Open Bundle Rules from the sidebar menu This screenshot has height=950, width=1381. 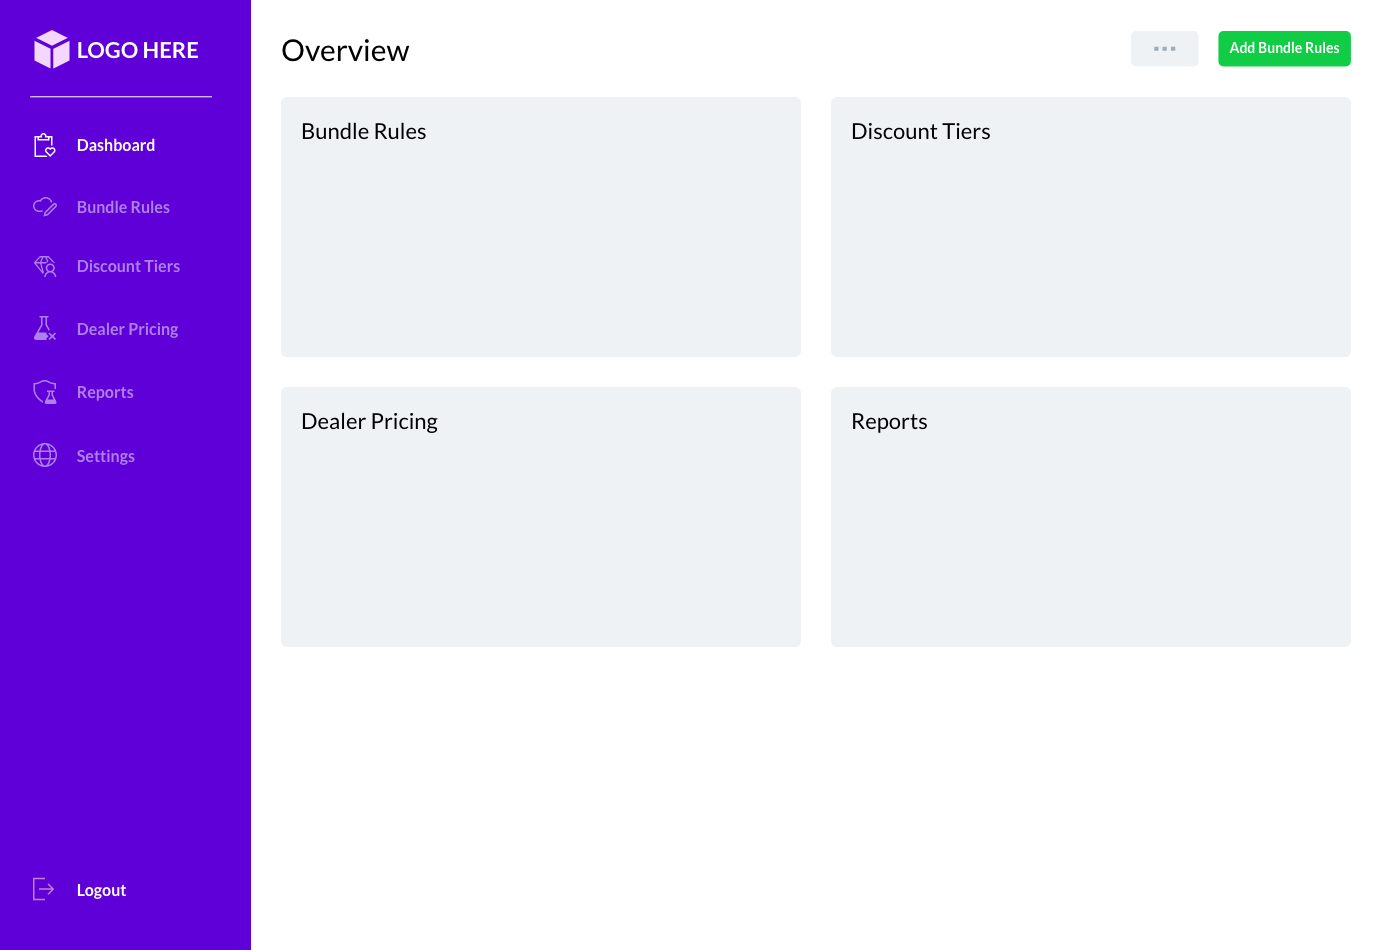pyautogui.click(x=123, y=207)
